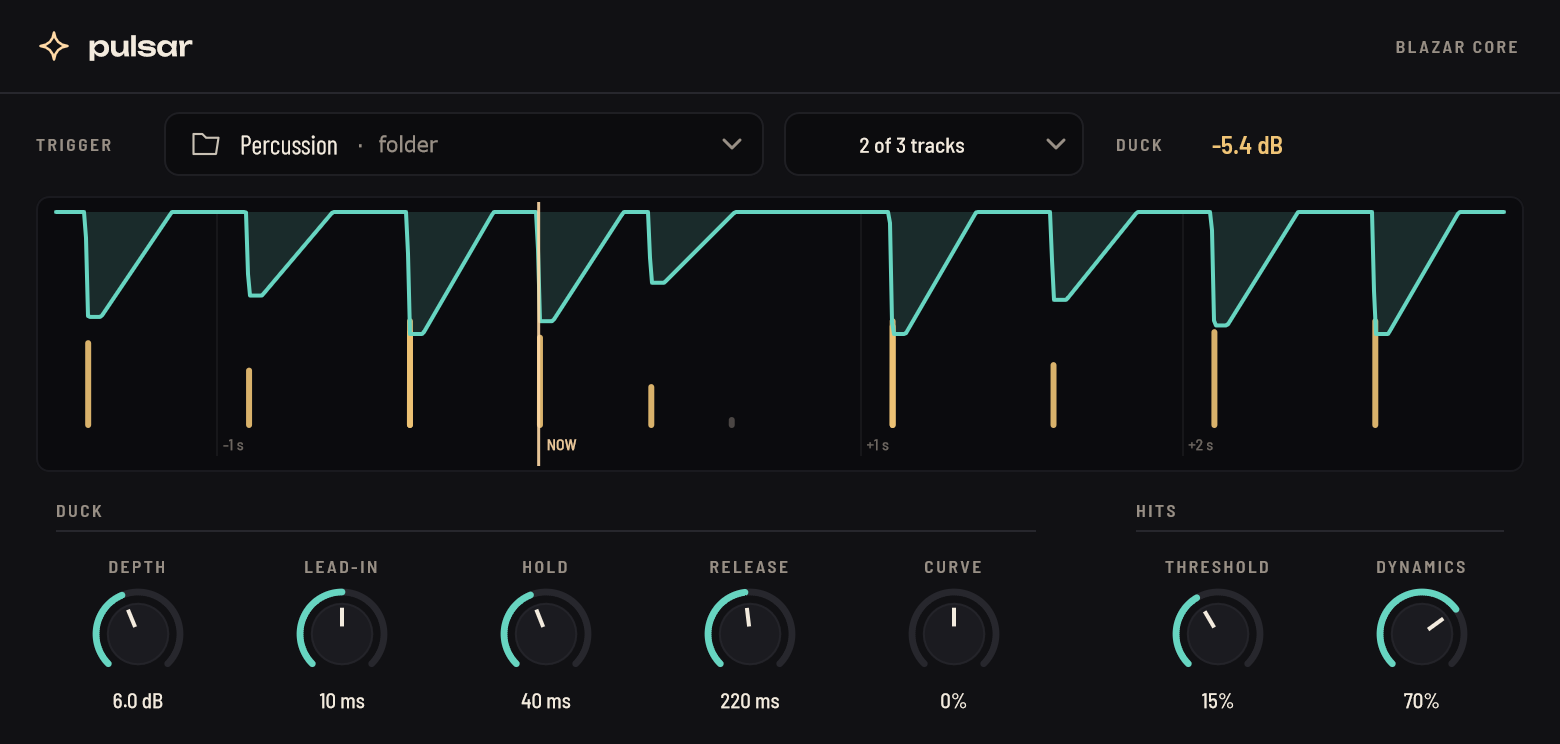Click the 70% dynamics value
Viewport: 1560px width, 744px height.
point(1422,701)
